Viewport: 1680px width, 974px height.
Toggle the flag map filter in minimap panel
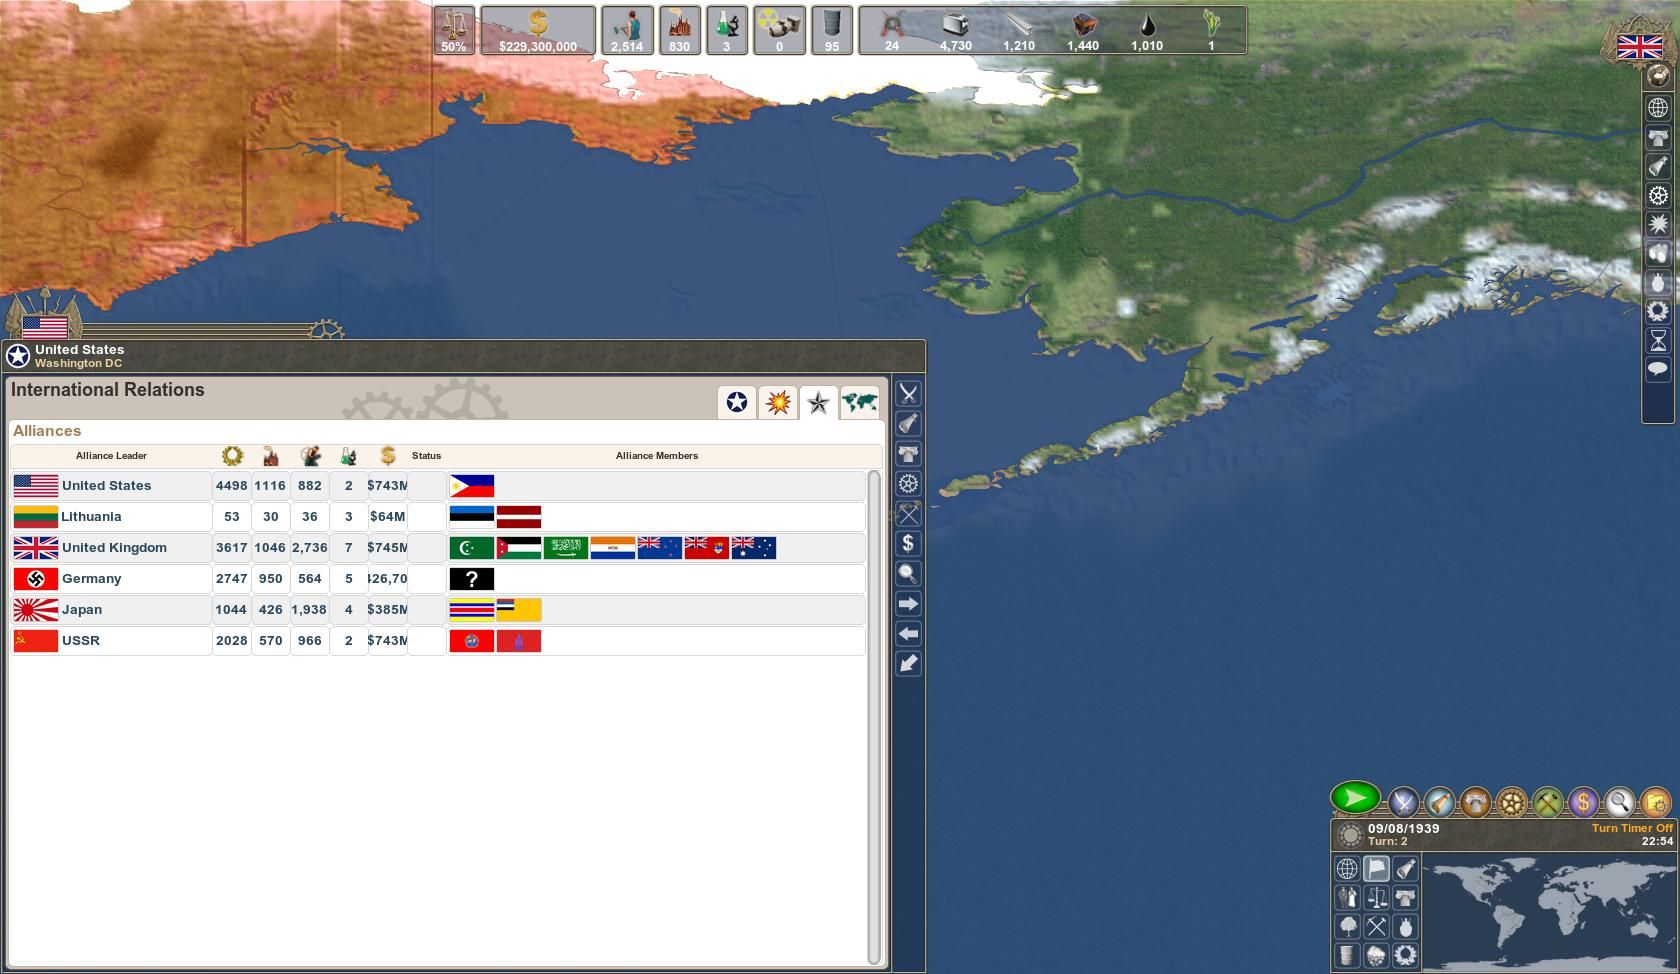(x=1376, y=869)
